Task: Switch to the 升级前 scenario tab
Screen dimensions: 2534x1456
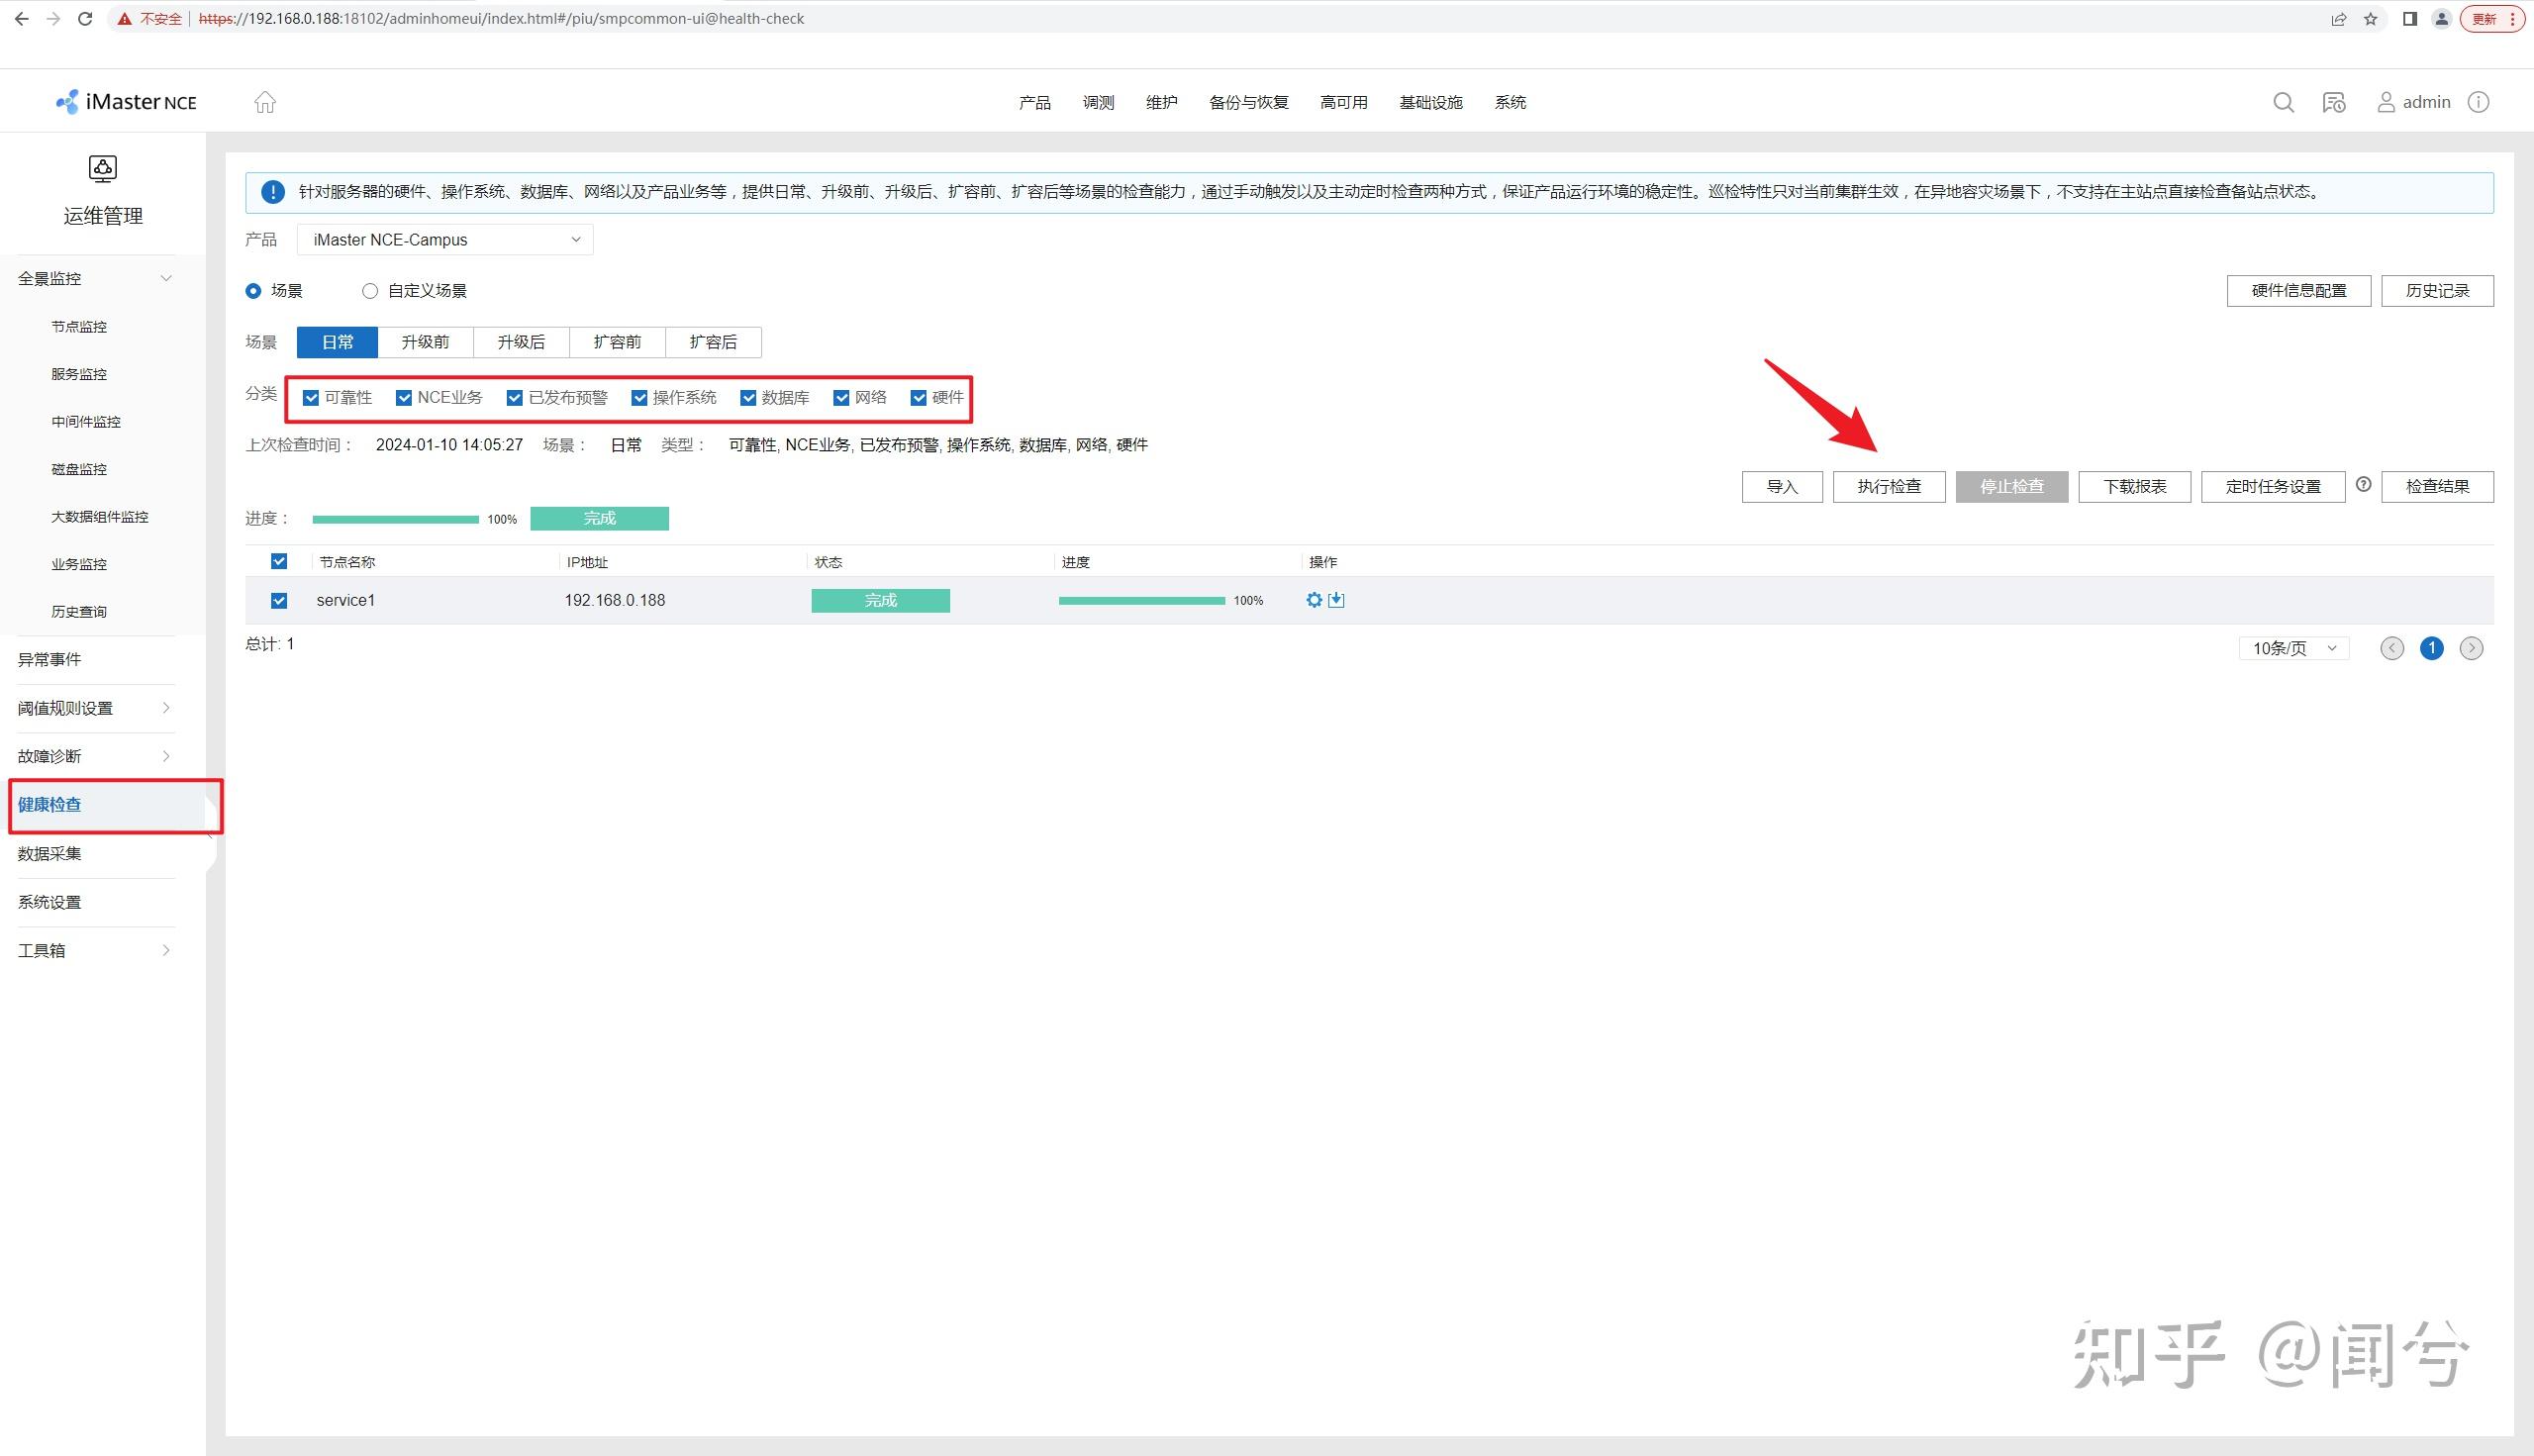Action: click(425, 342)
